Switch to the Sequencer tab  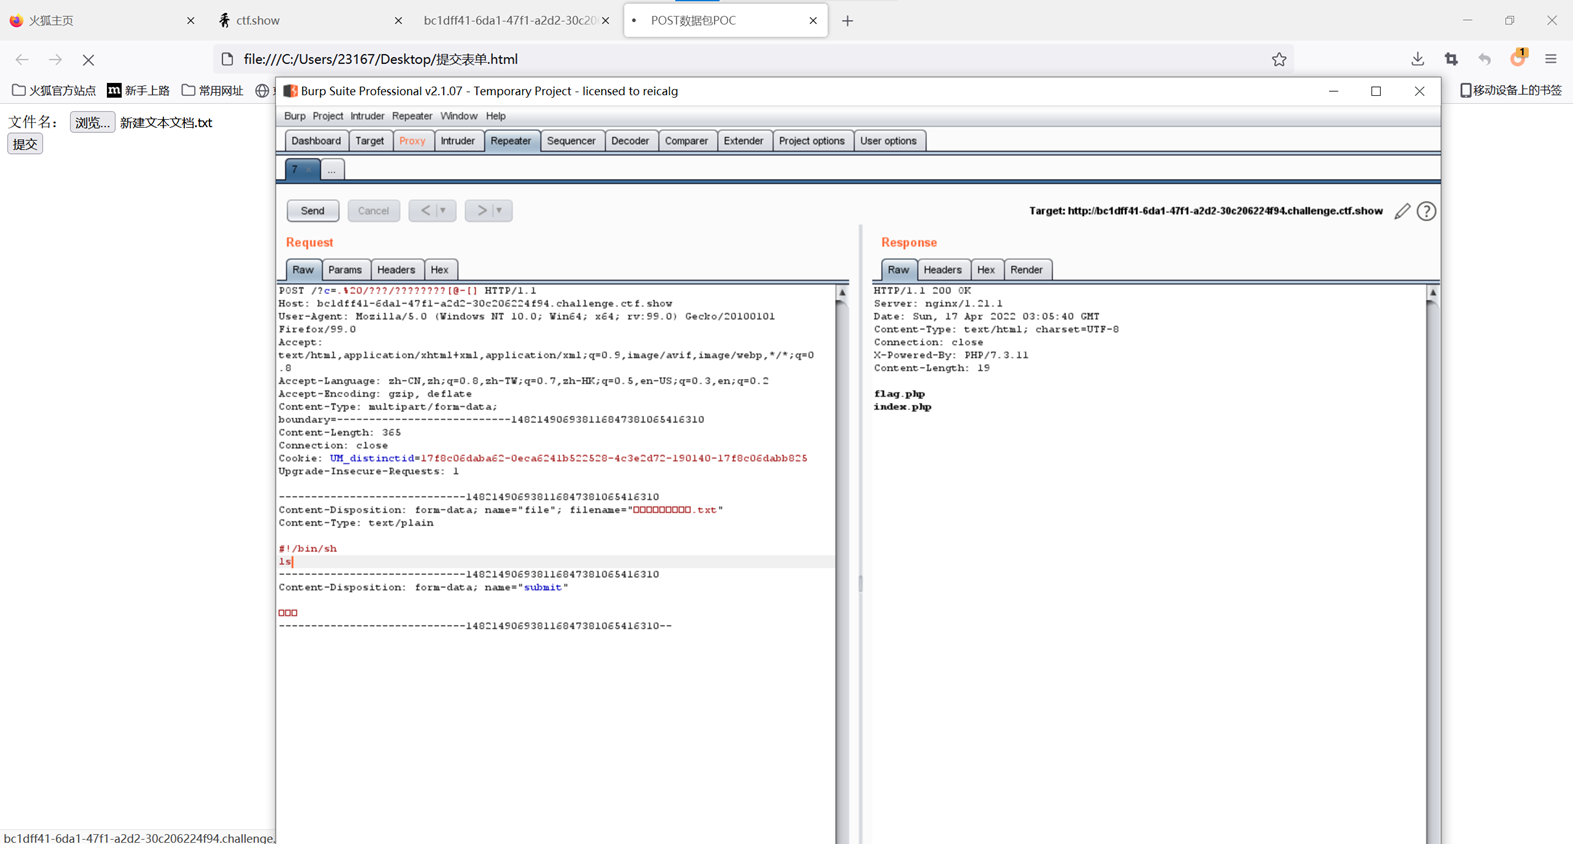tap(571, 141)
